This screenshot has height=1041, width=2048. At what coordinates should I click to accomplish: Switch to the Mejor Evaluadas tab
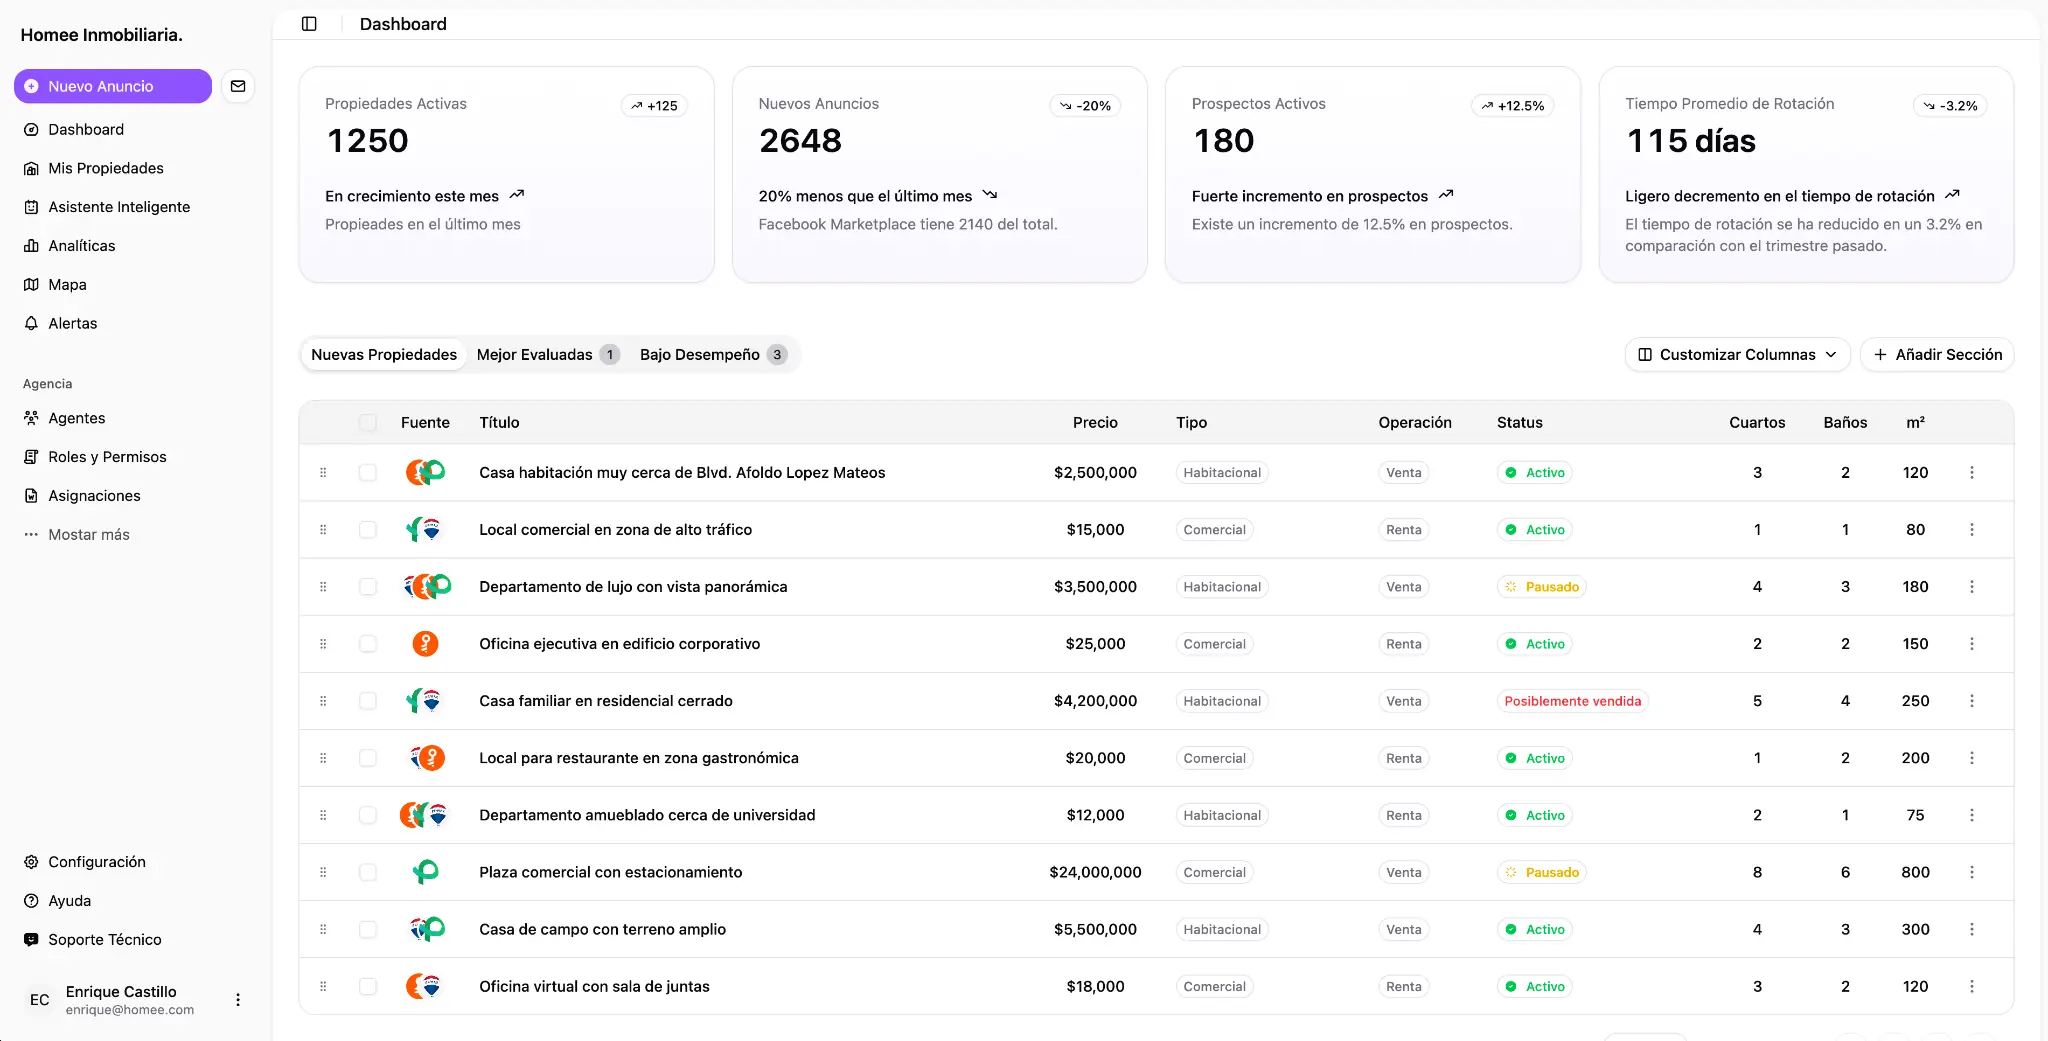pyautogui.click(x=547, y=355)
